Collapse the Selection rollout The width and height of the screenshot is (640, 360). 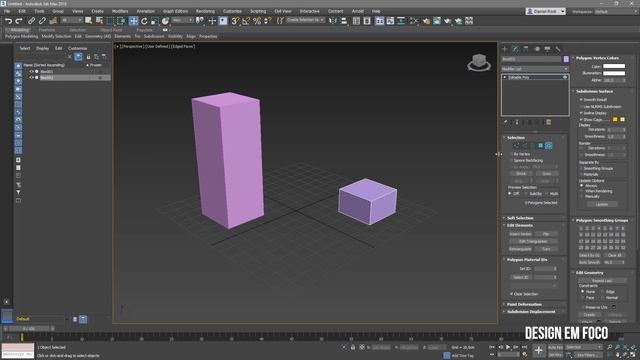516,138
